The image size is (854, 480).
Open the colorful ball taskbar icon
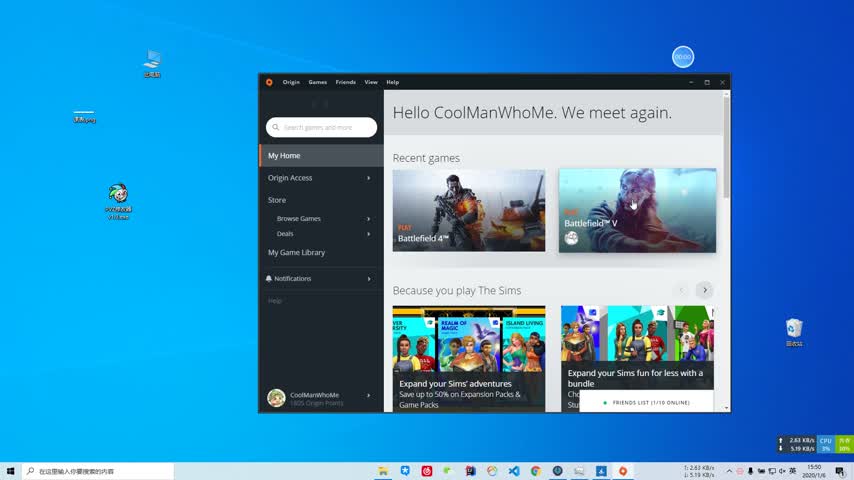[x=492, y=471]
